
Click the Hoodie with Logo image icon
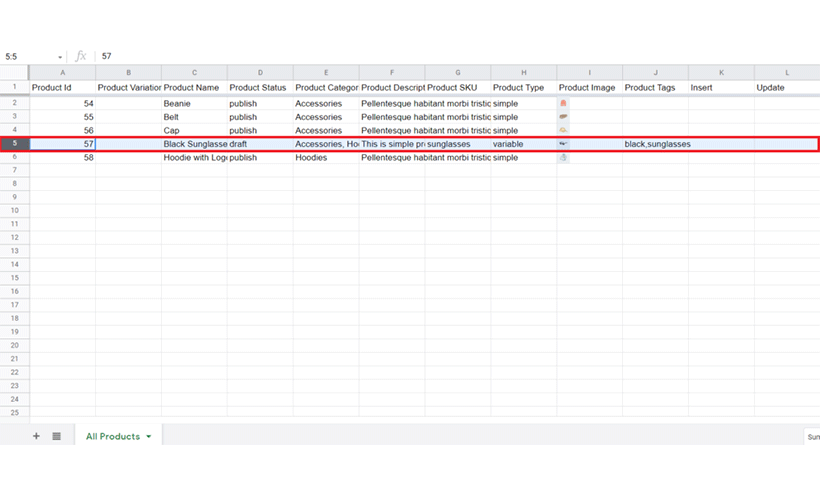click(x=564, y=157)
